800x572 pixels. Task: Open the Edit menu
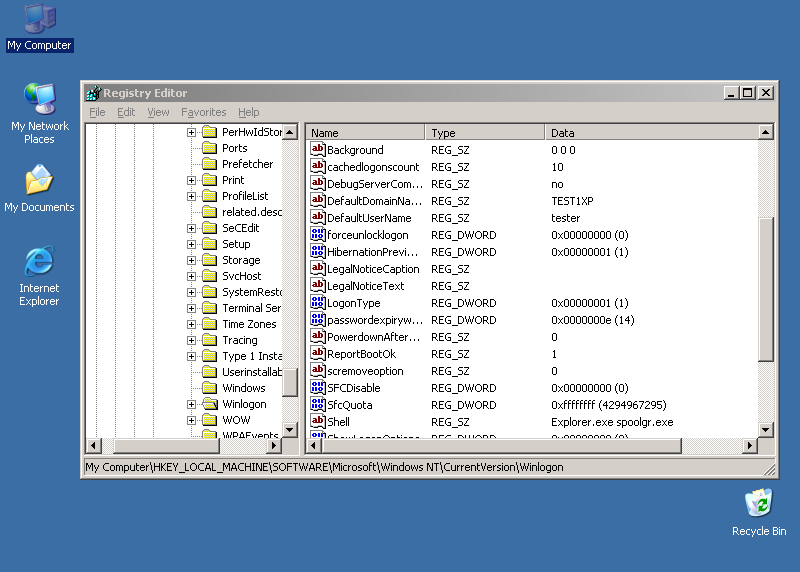tap(126, 112)
